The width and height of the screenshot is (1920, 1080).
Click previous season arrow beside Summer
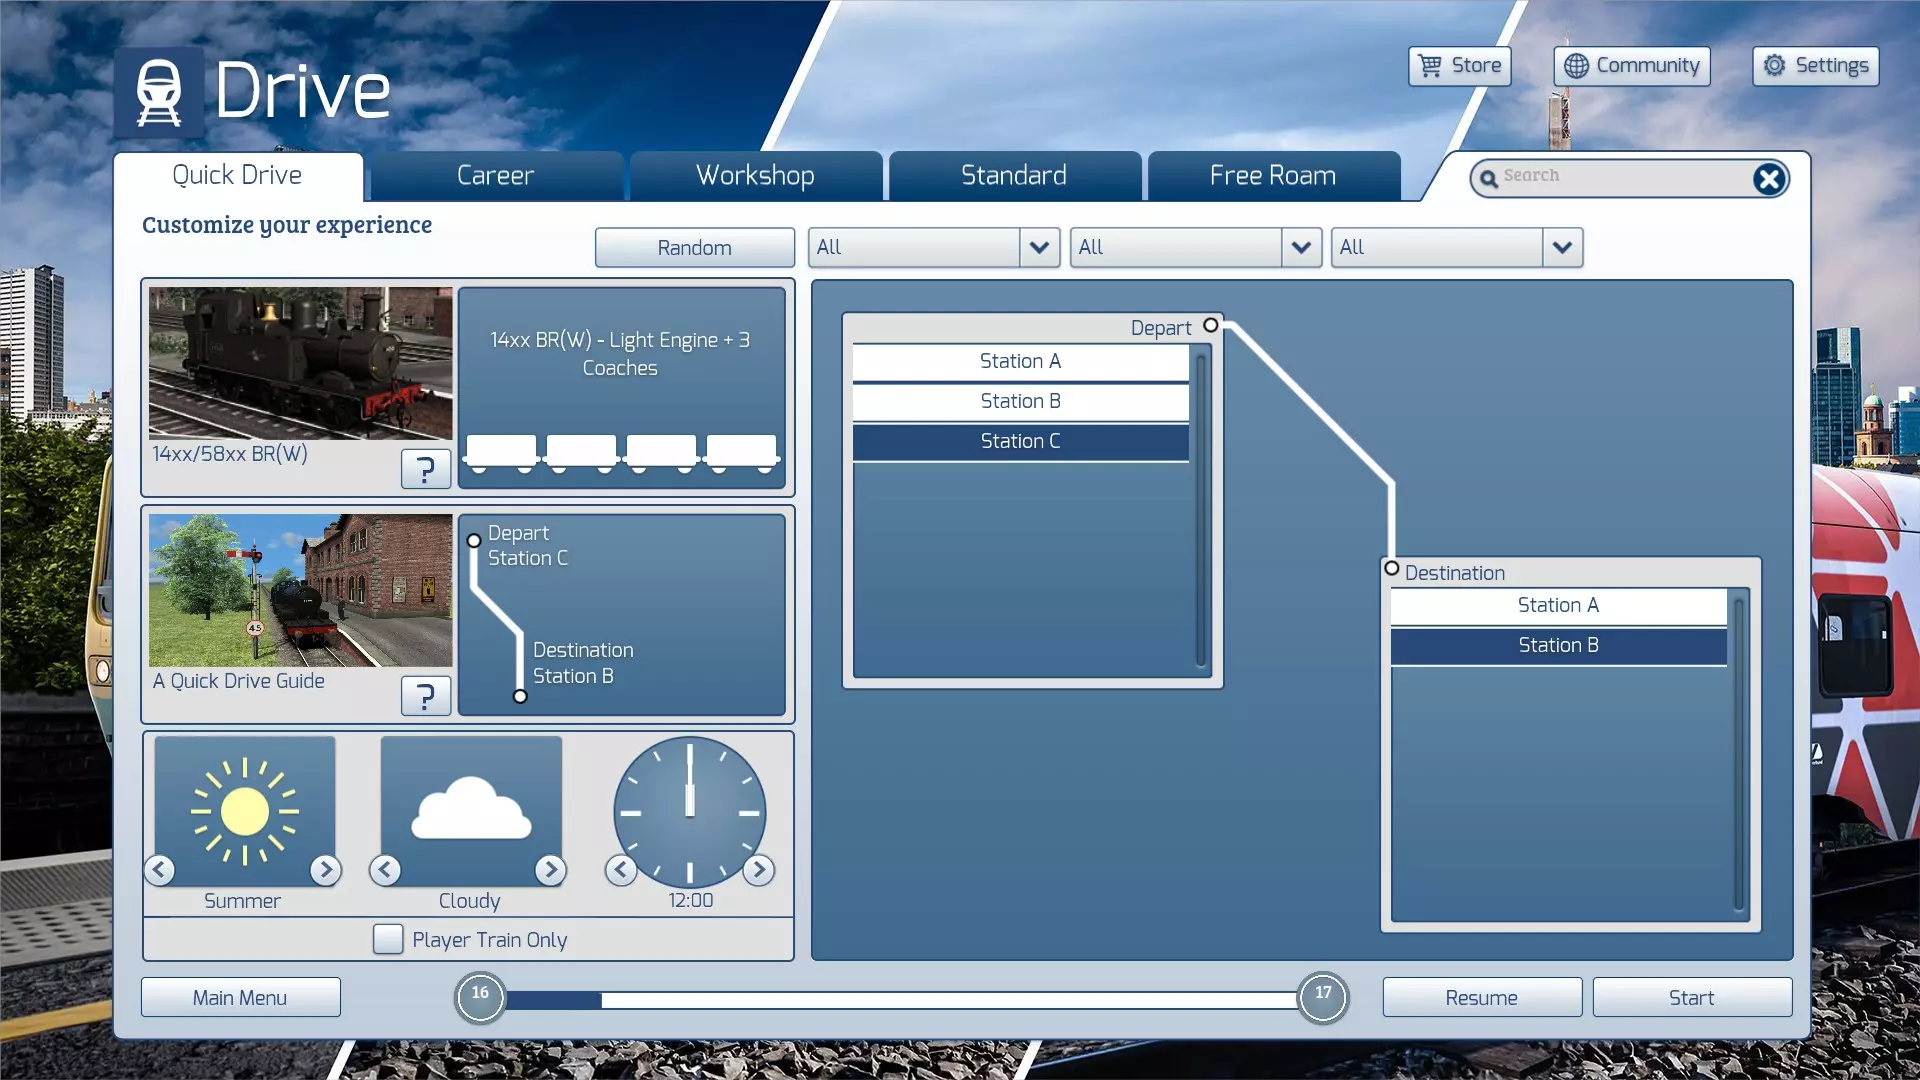tap(160, 870)
